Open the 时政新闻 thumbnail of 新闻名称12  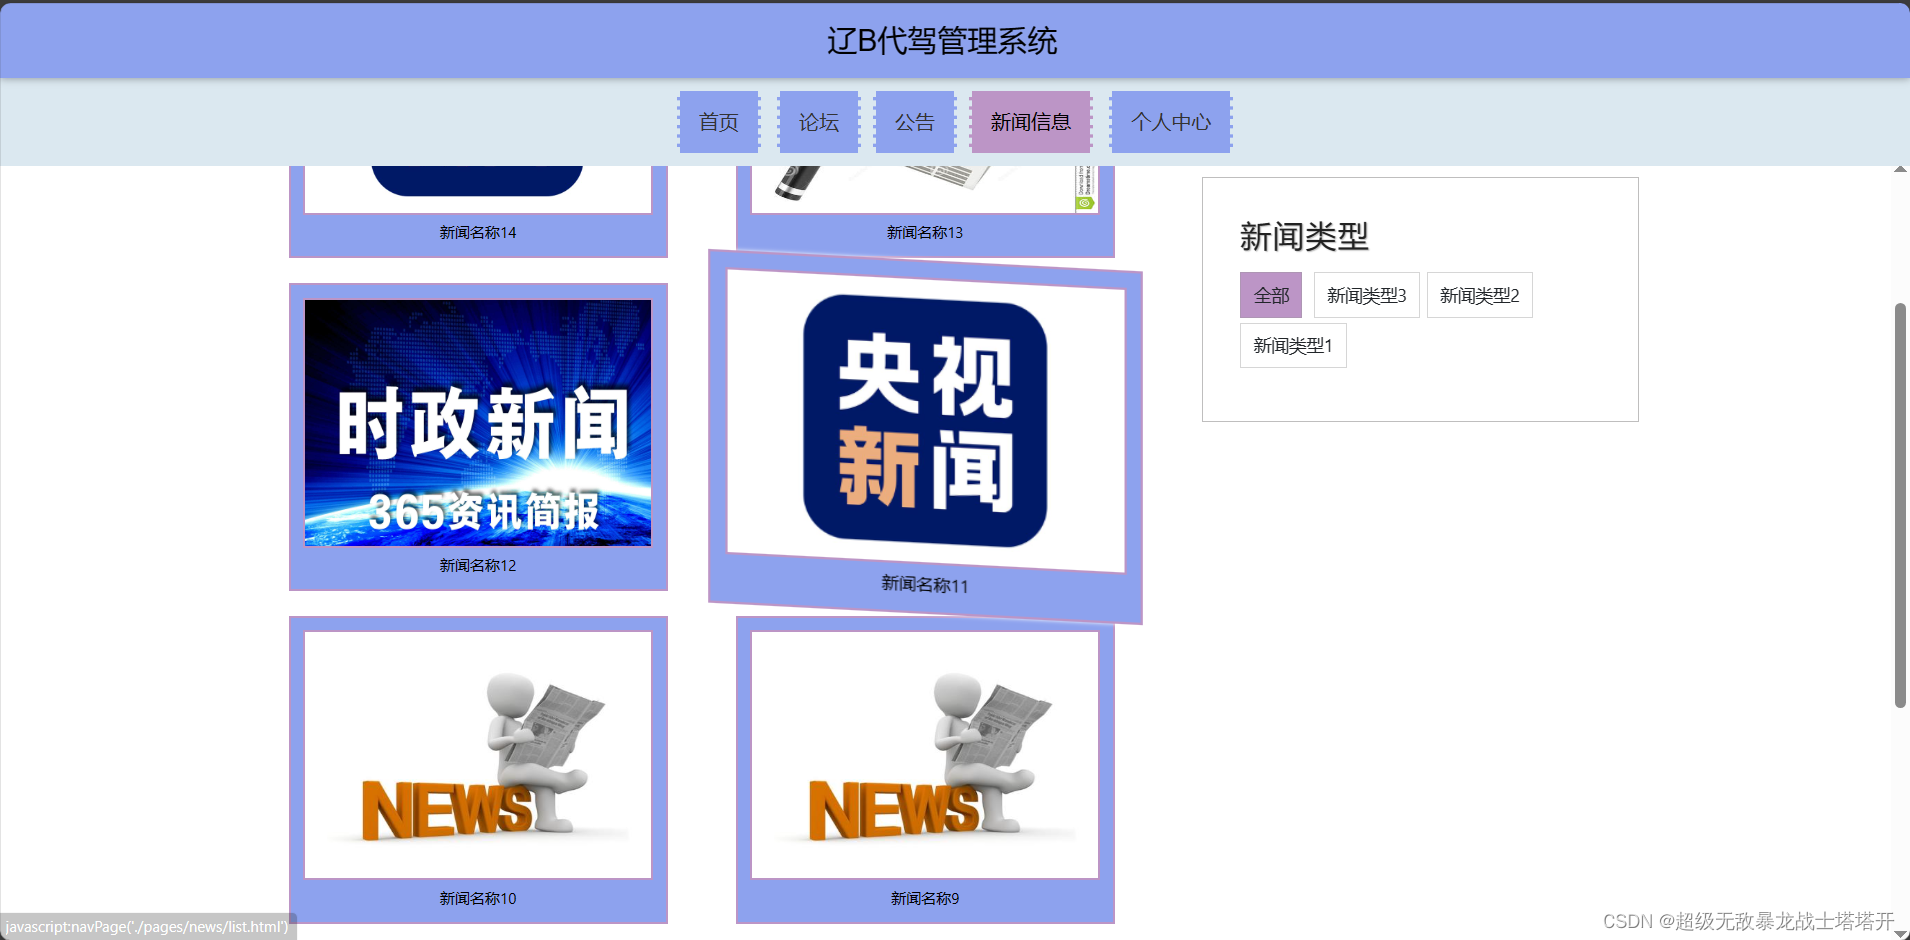(478, 423)
